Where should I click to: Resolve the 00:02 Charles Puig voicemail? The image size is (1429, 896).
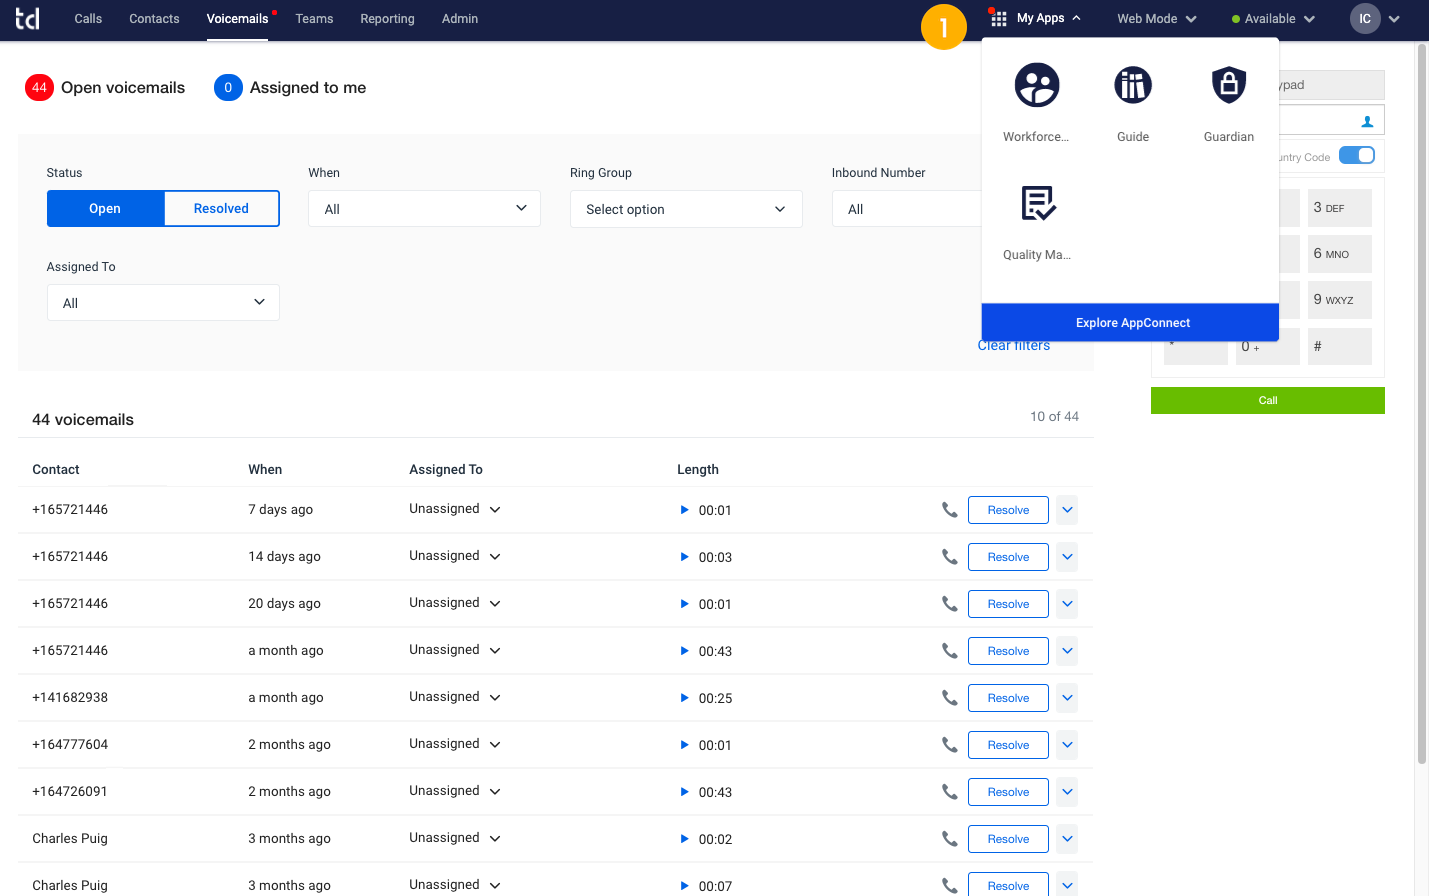click(1008, 839)
